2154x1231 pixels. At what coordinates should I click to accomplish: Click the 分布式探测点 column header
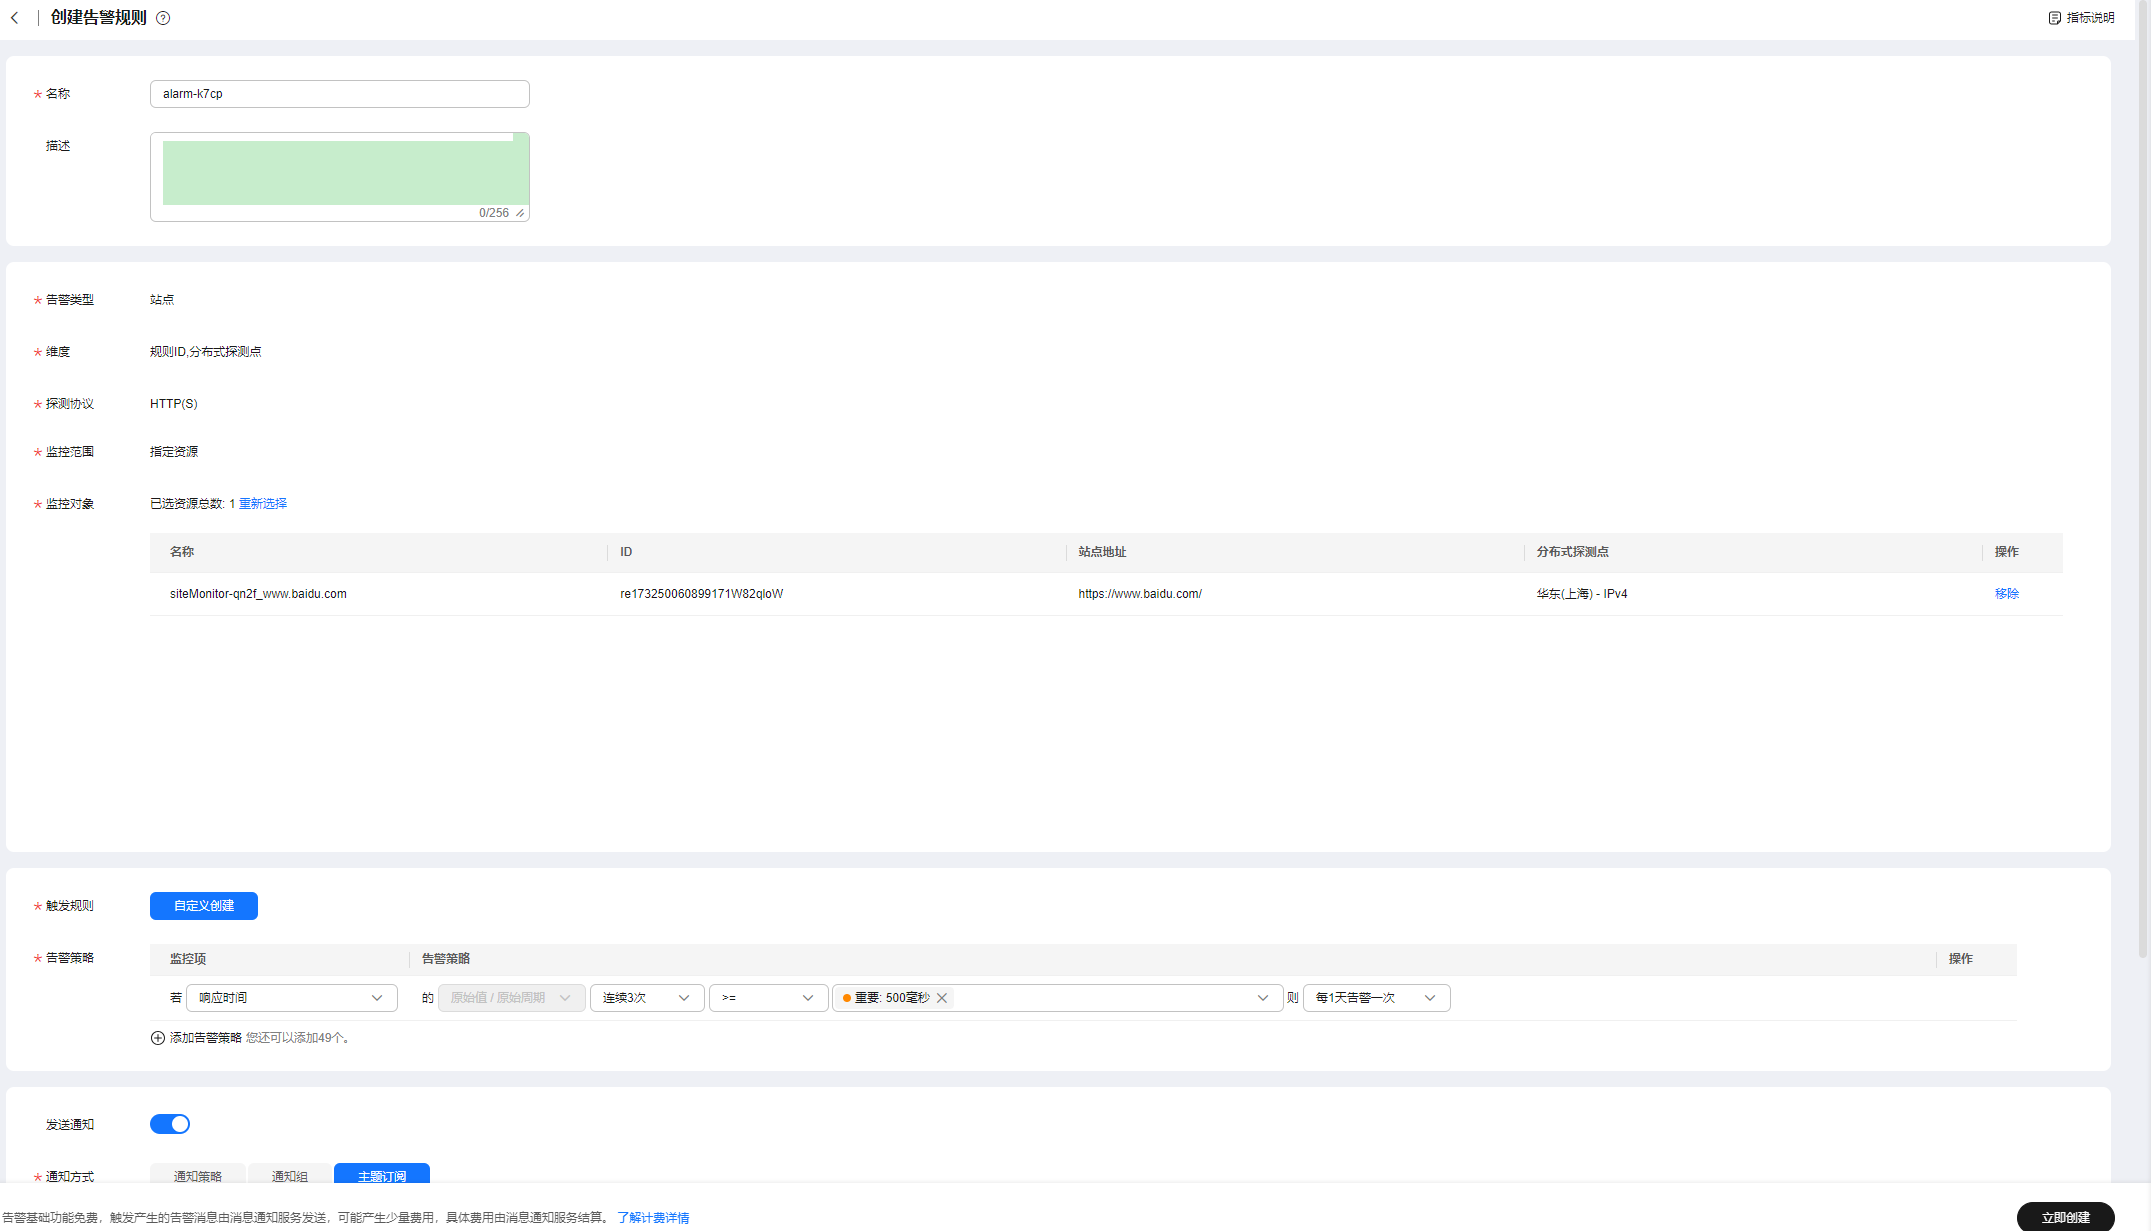[x=1572, y=552]
